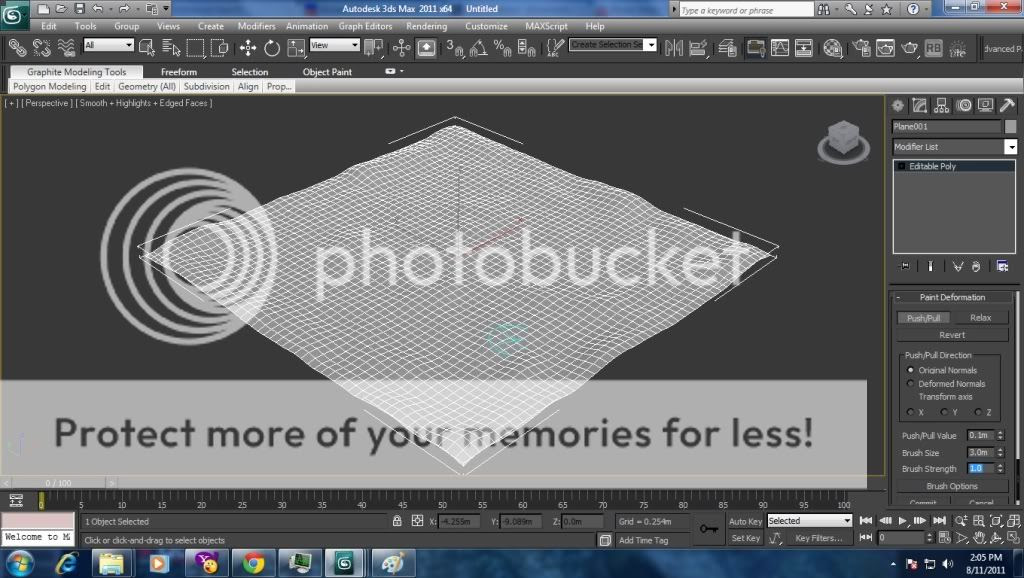Toggle Keyboard Shortcut Override icon
This screenshot has width=1024, height=578.
pyautogui.click(x=426, y=48)
